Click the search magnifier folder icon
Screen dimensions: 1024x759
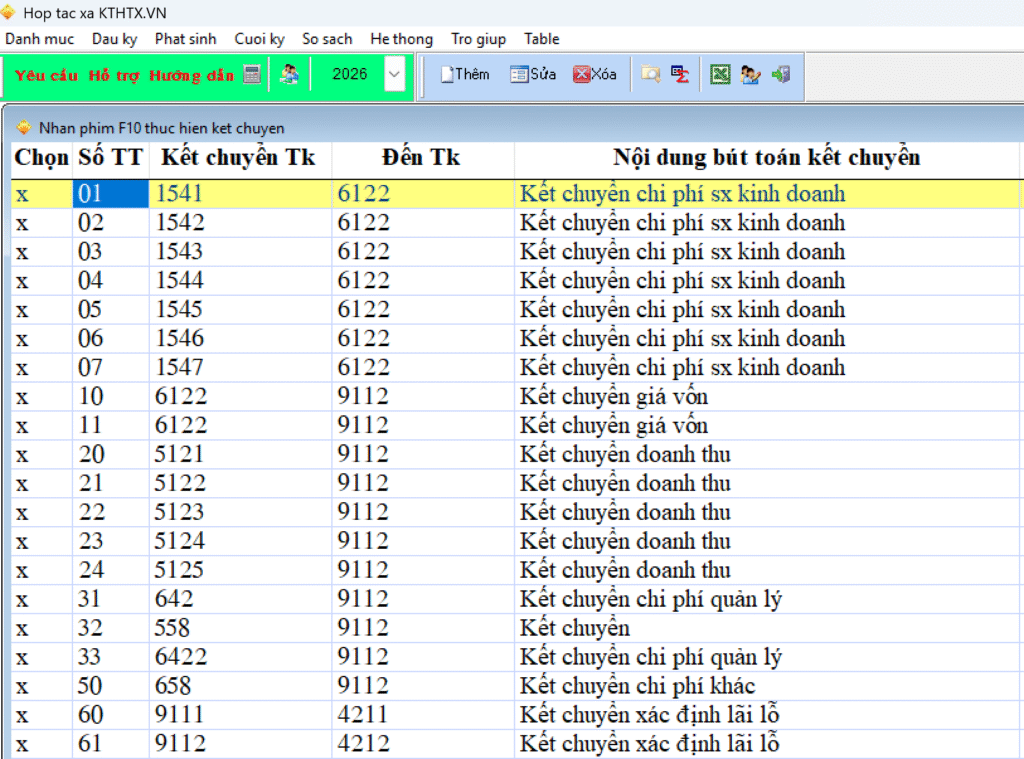pos(651,74)
